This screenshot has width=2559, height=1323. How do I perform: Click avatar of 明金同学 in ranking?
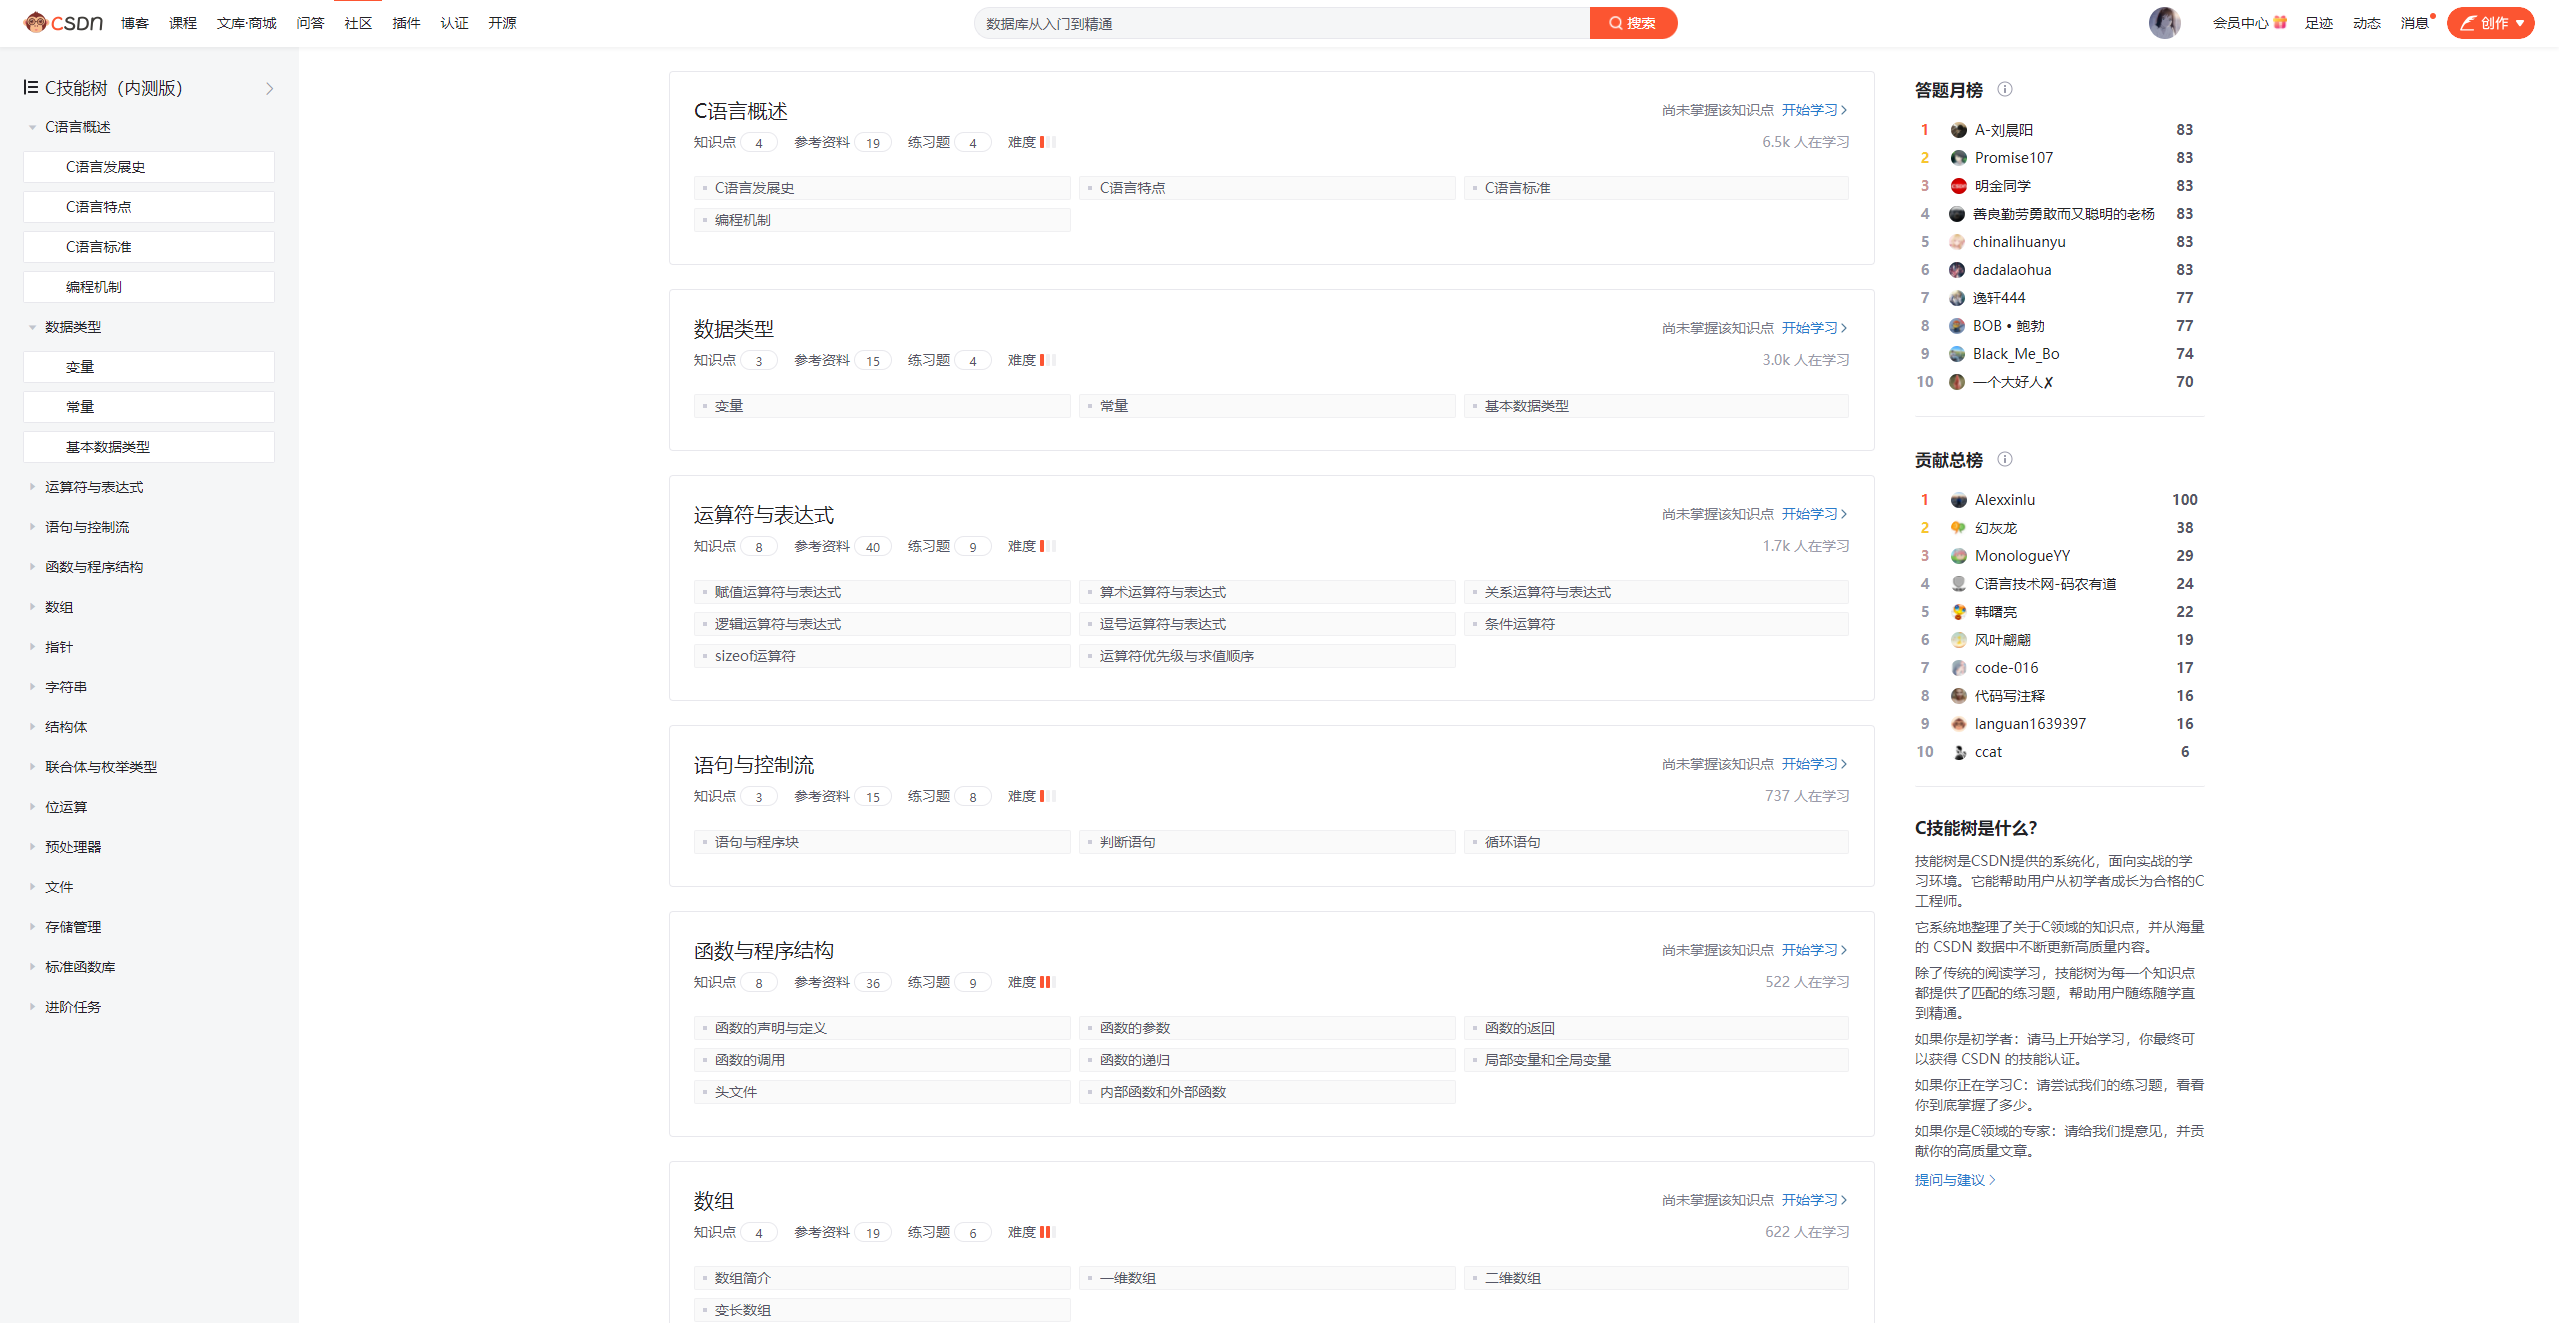tap(1958, 186)
